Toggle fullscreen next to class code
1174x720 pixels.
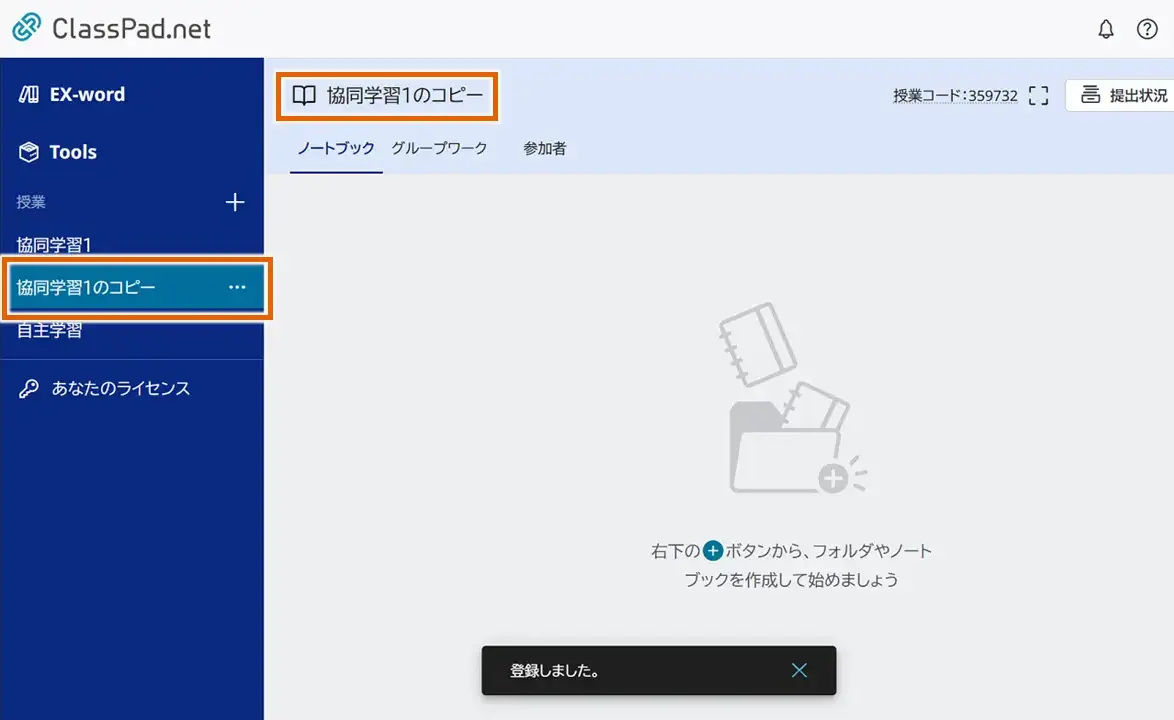pyautogui.click(x=1038, y=96)
